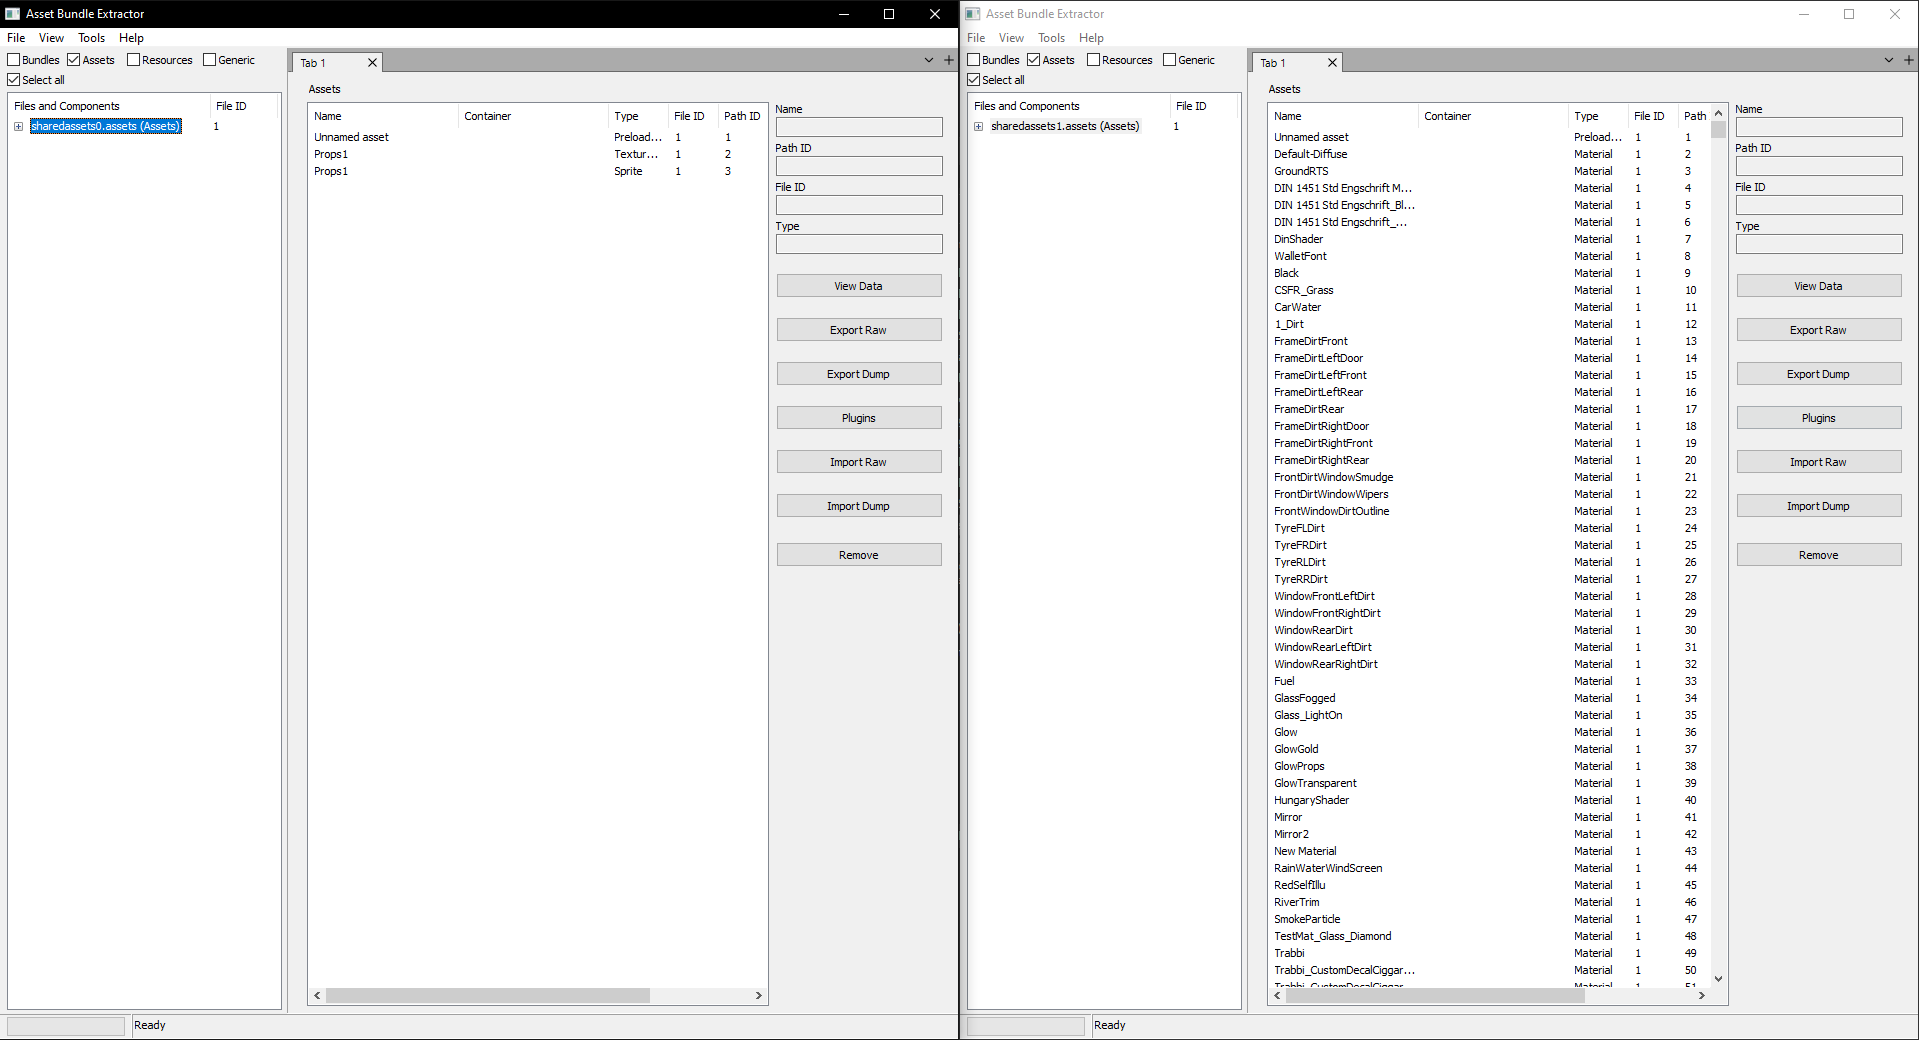1919x1040 pixels.
Task: Click the Name field in left window
Action: coord(859,127)
